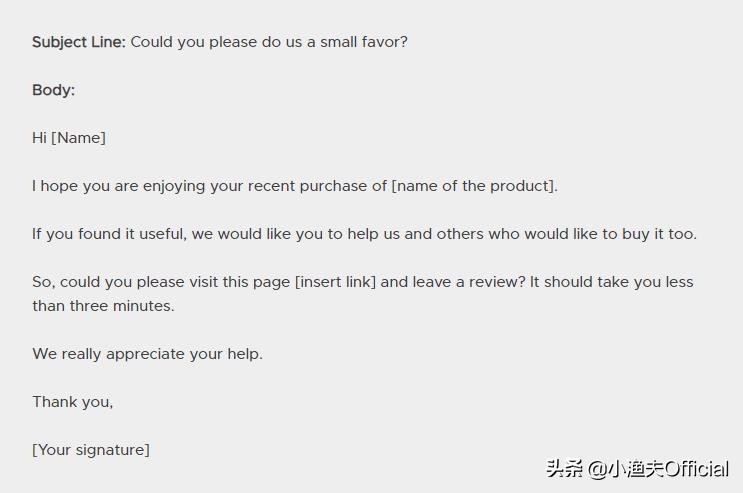
Task: Click the 'If you found it useful' sentence
Action: [108, 234]
